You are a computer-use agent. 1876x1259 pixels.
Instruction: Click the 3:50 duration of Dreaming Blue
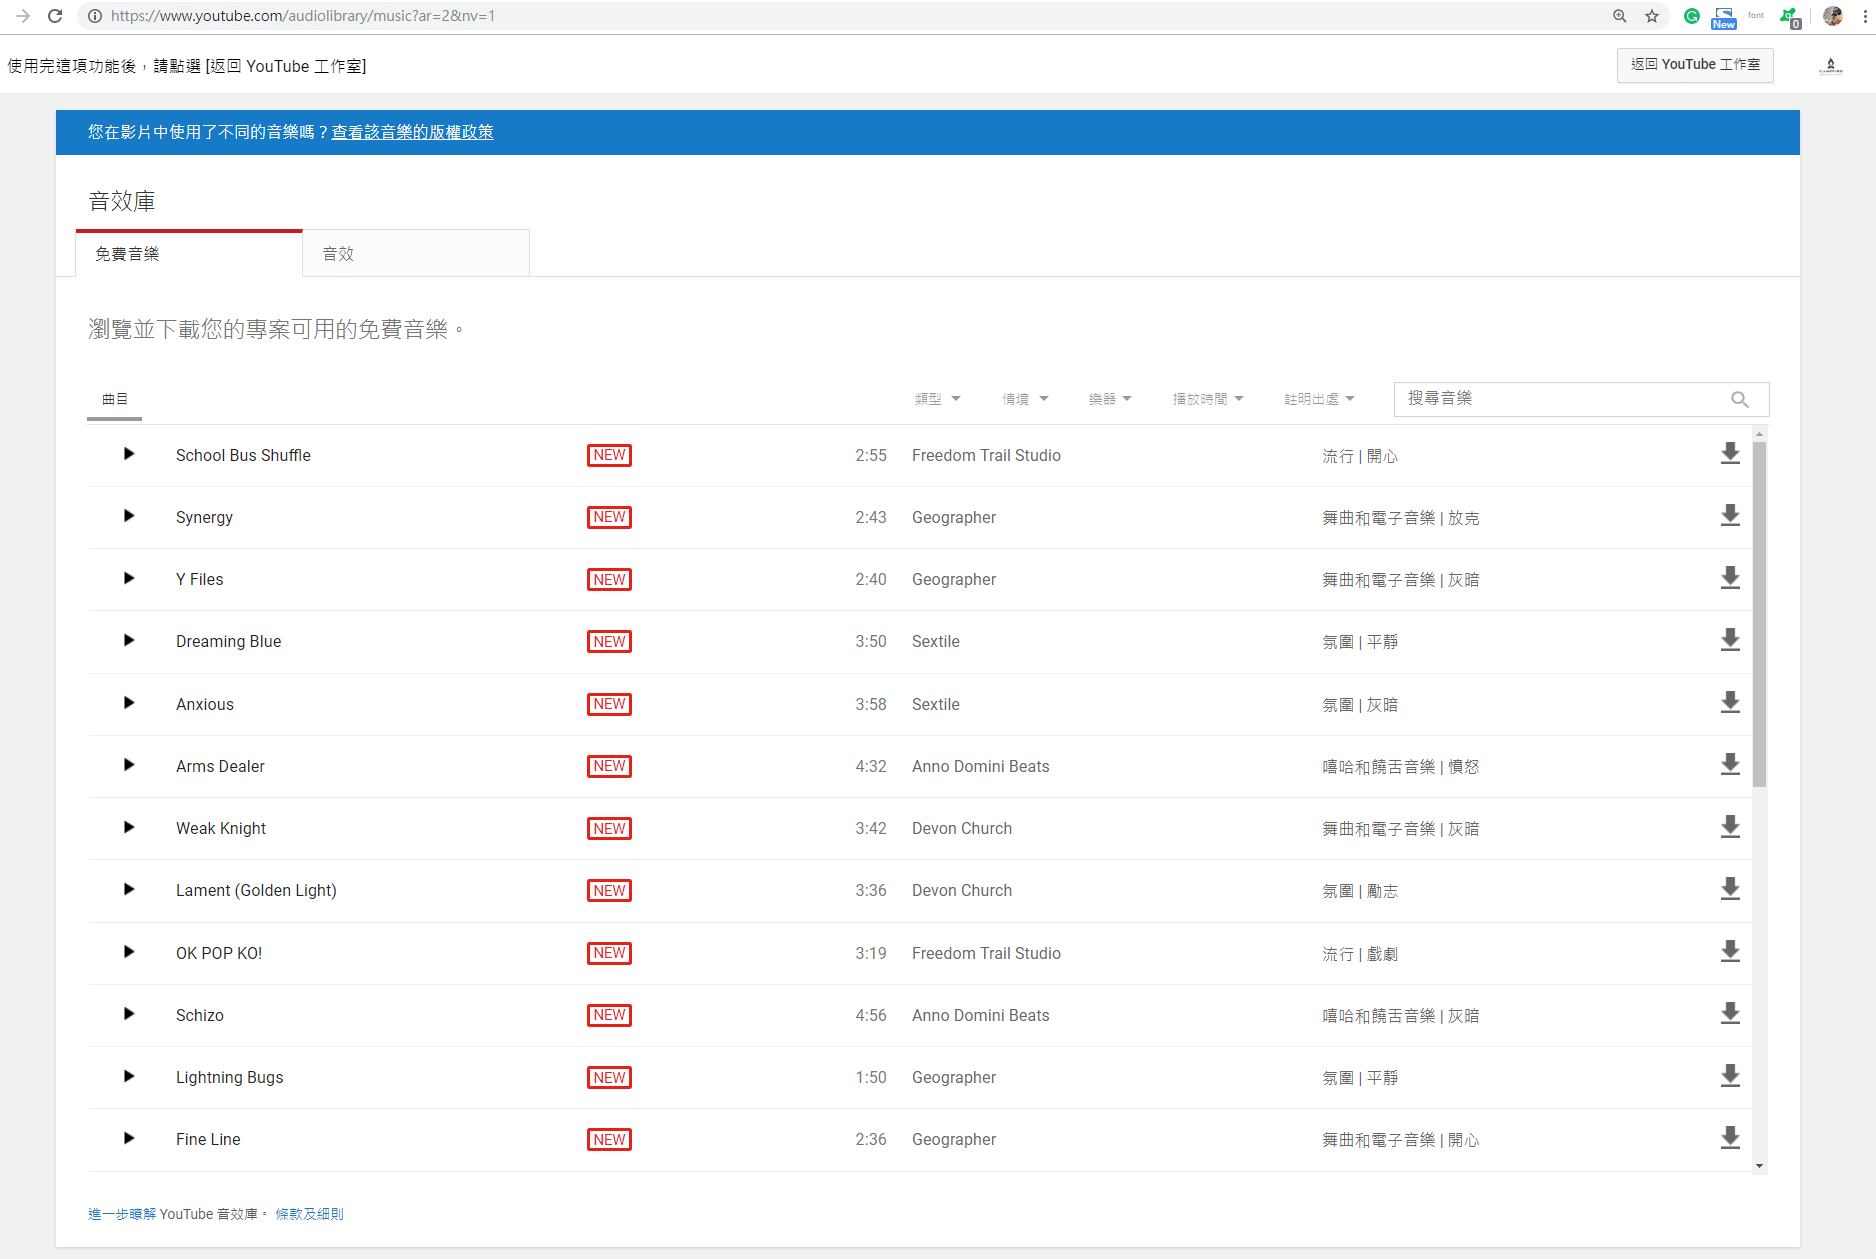(871, 641)
